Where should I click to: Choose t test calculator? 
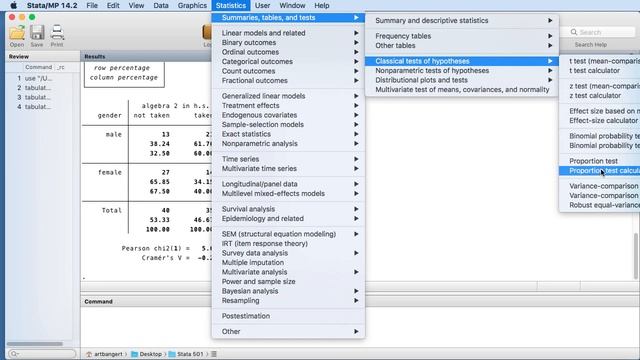pyautogui.click(x=600, y=71)
